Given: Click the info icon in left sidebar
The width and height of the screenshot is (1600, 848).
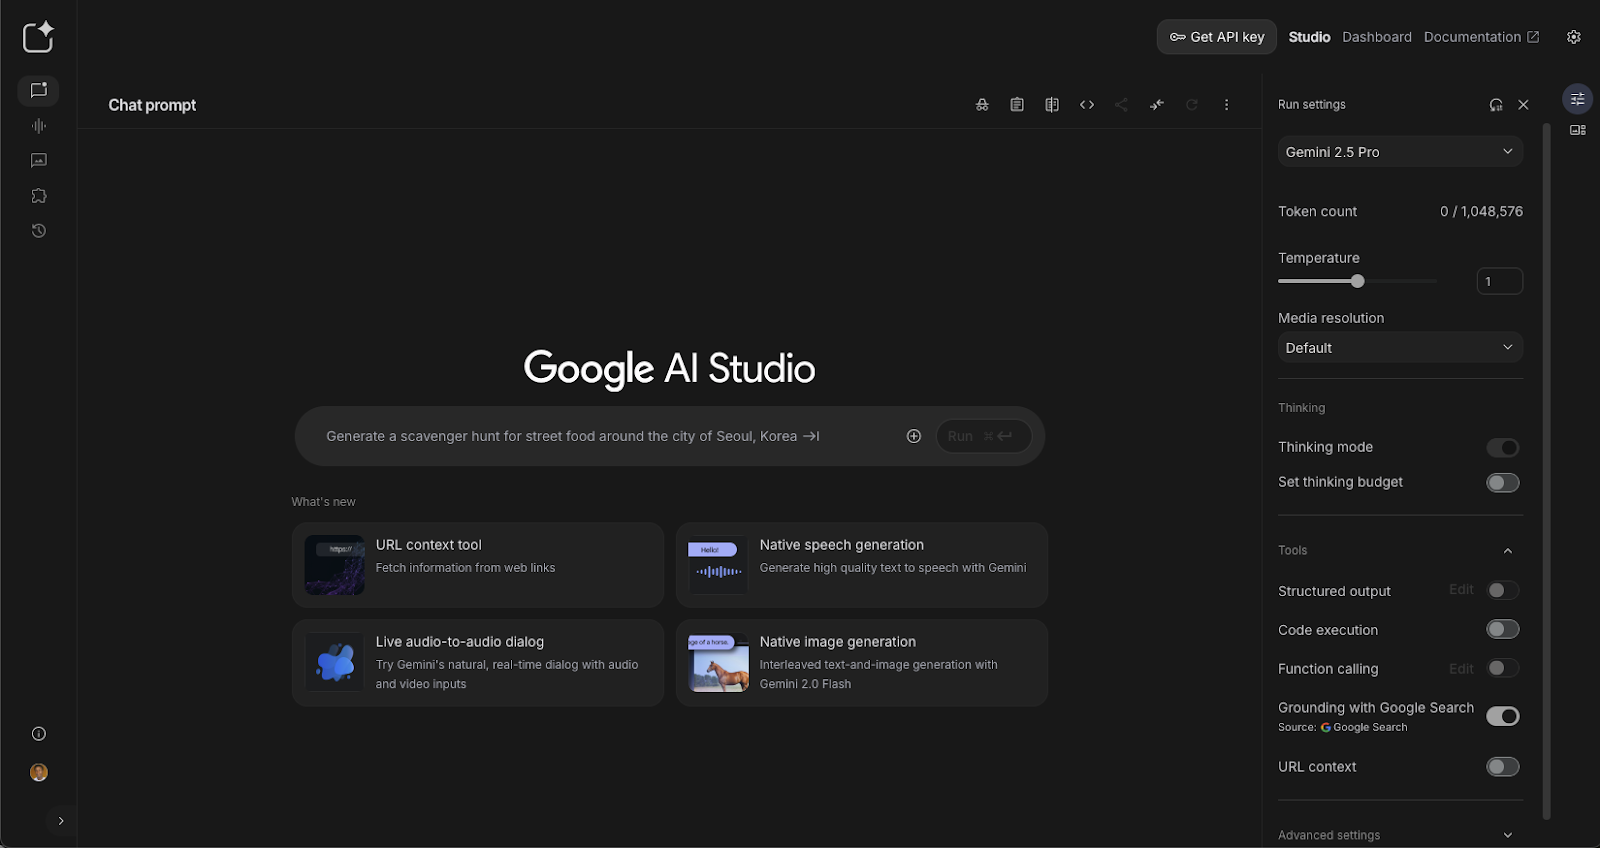Looking at the screenshot, I should click(x=38, y=734).
